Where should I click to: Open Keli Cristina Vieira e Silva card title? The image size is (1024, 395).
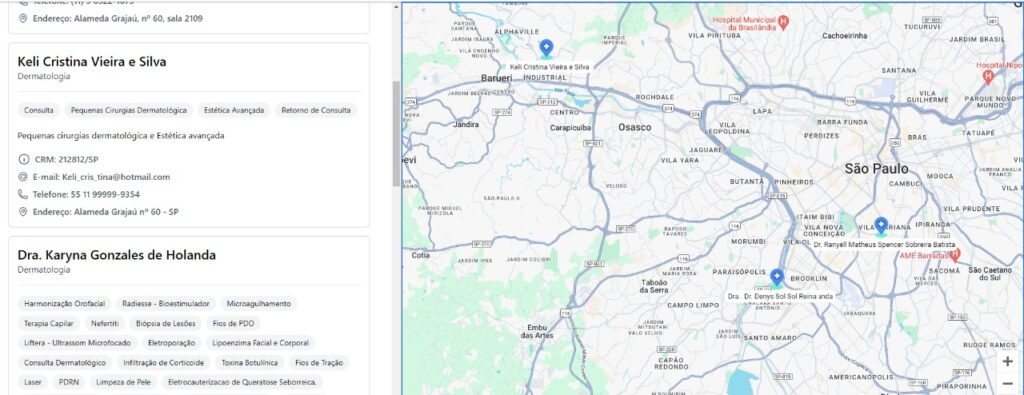[92, 62]
